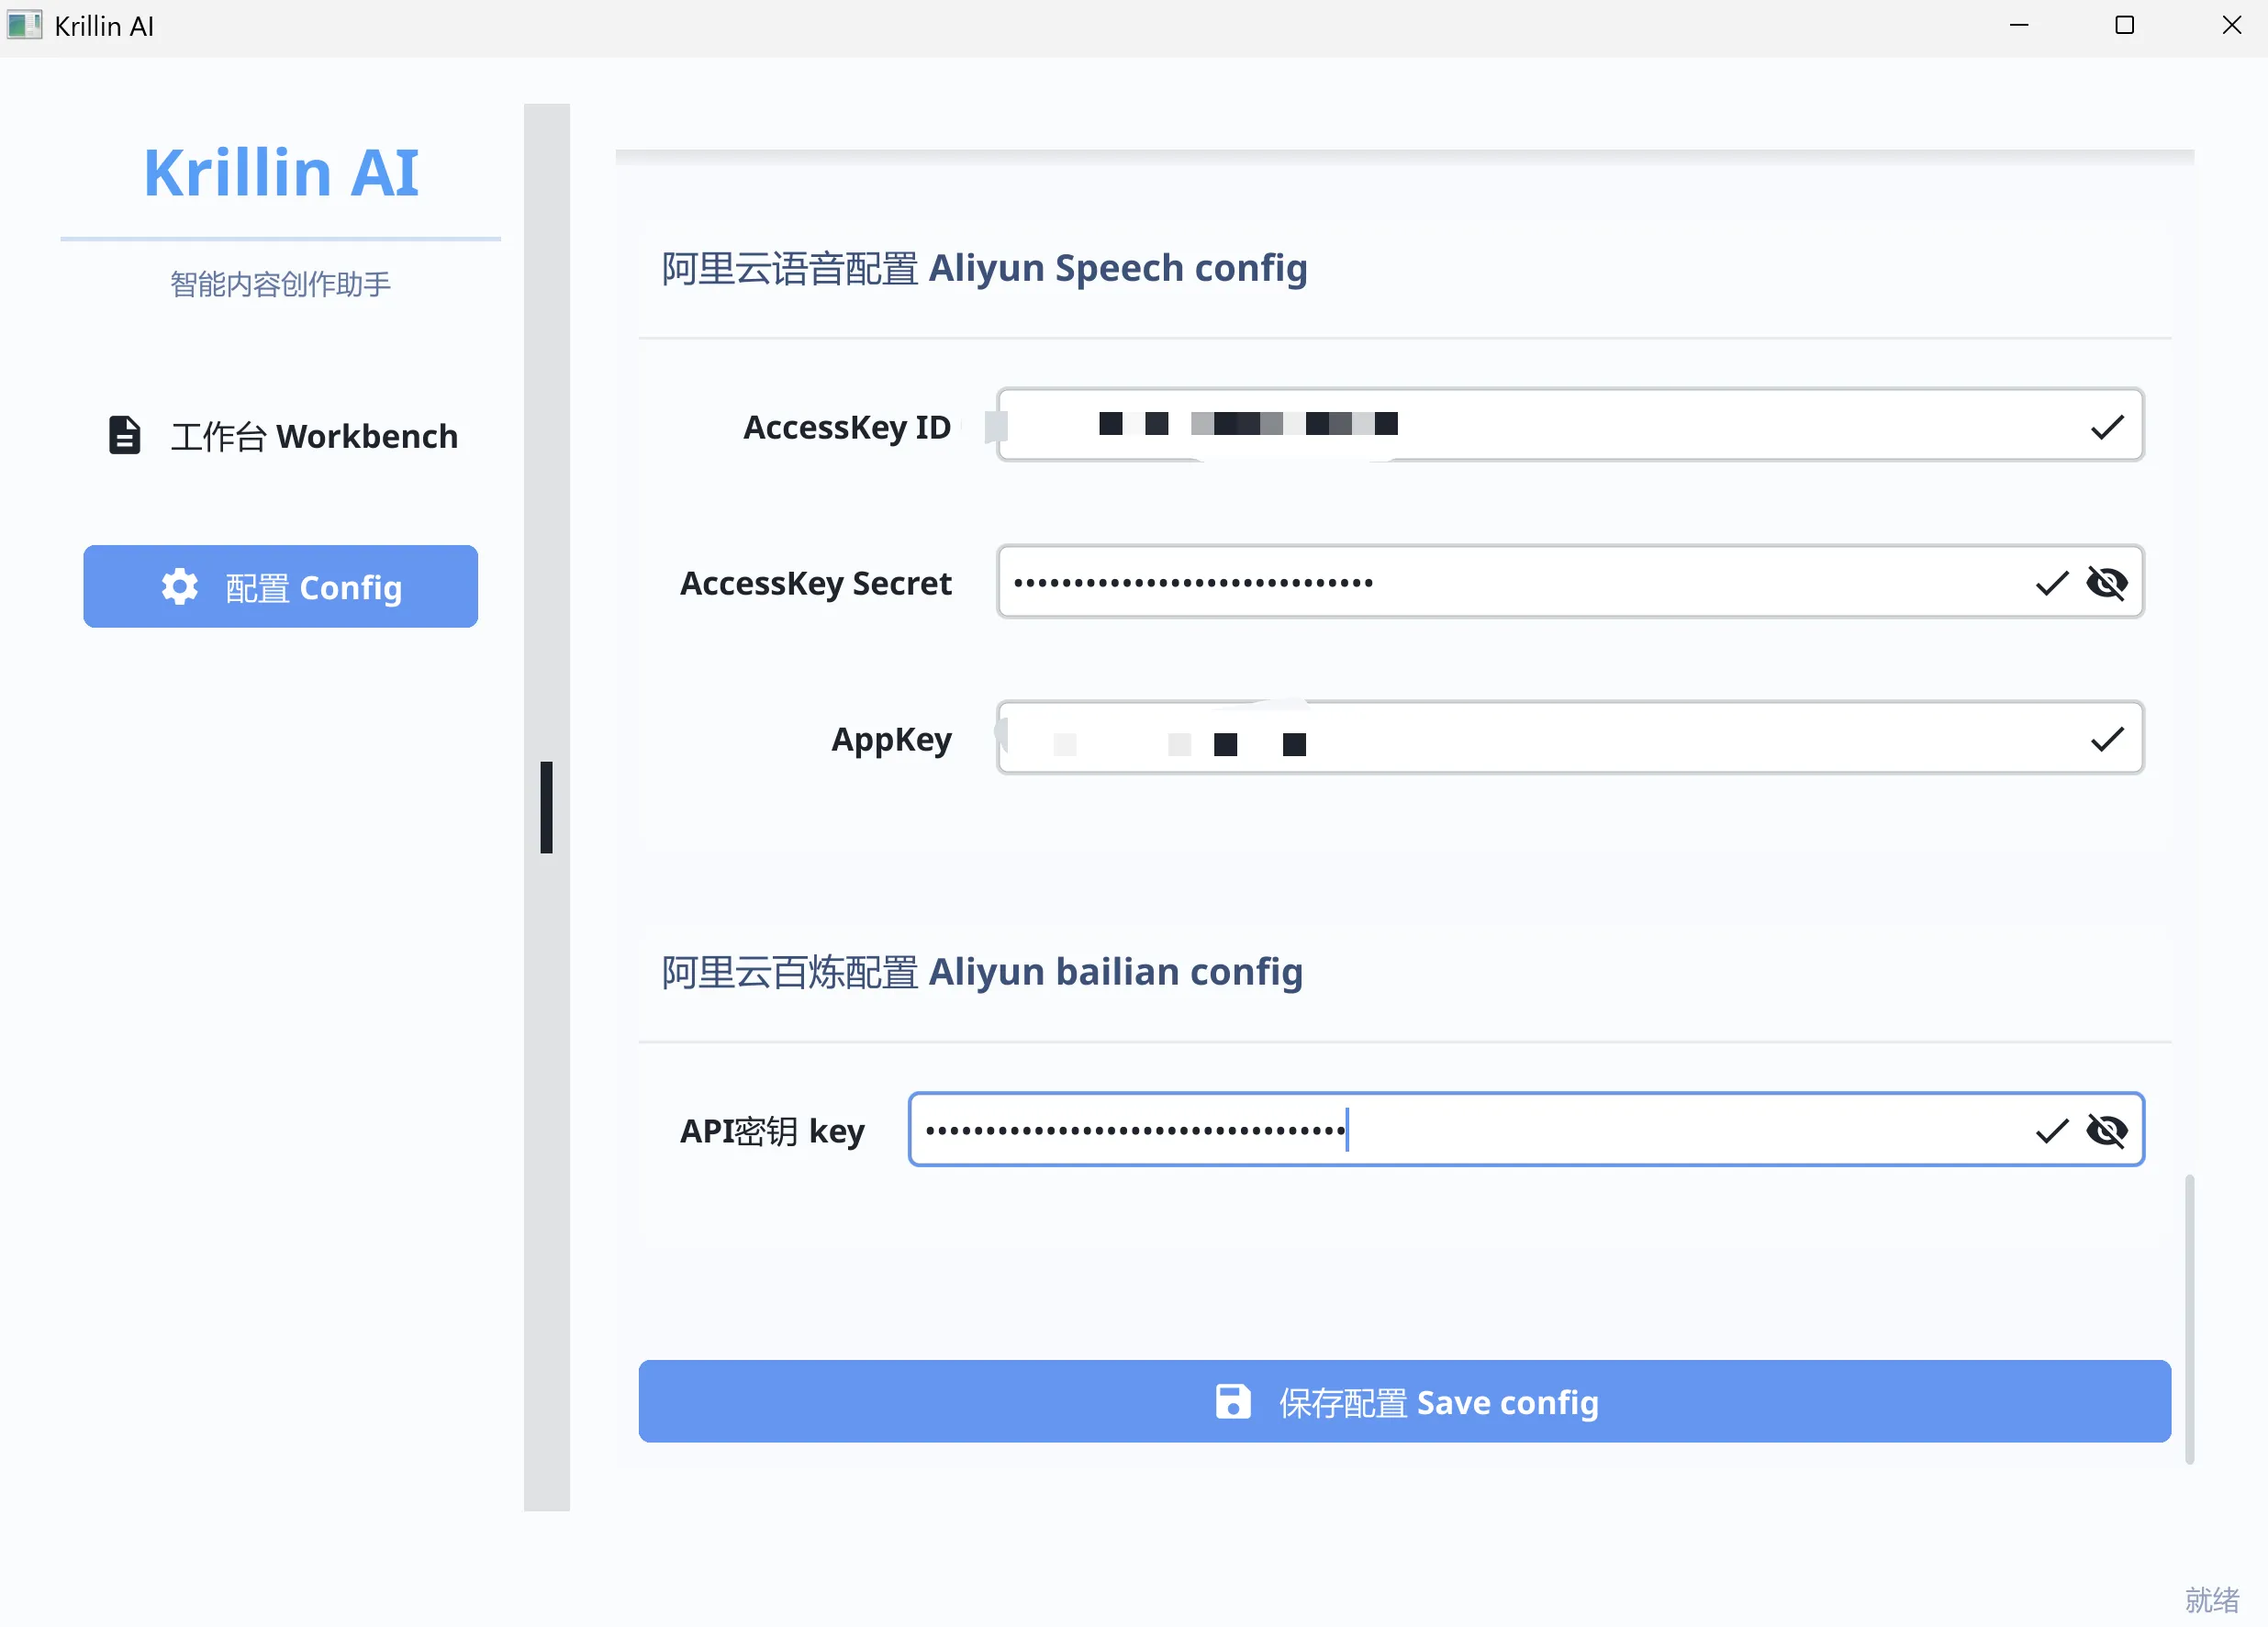This screenshot has width=2268, height=1627.
Task: Show the API密钥 key using the eye icon
Action: [x=2107, y=1131]
